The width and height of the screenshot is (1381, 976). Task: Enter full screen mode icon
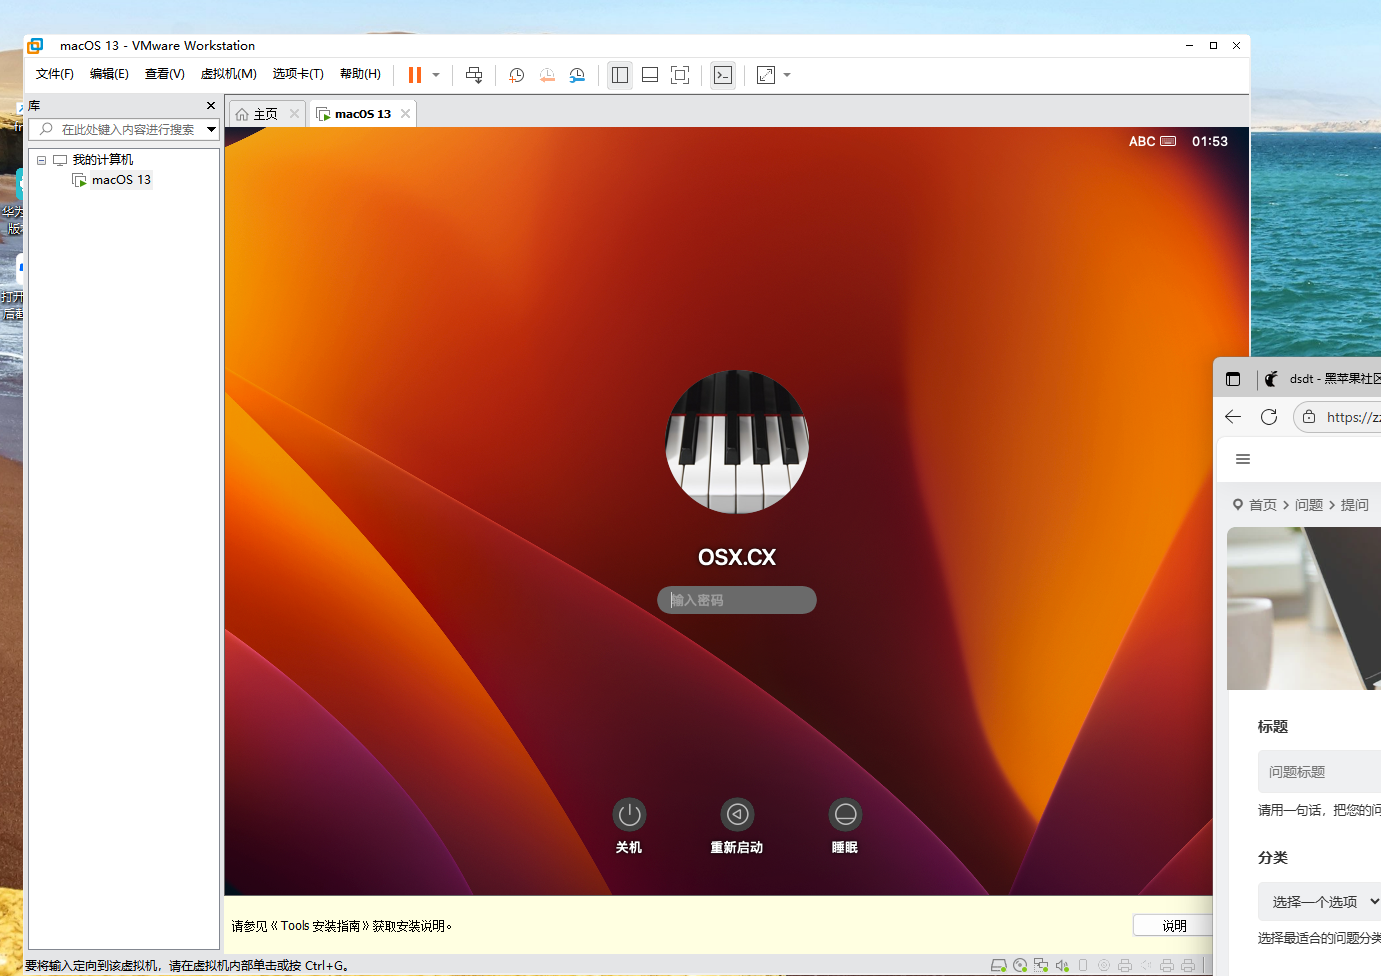click(x=680, y=75)
